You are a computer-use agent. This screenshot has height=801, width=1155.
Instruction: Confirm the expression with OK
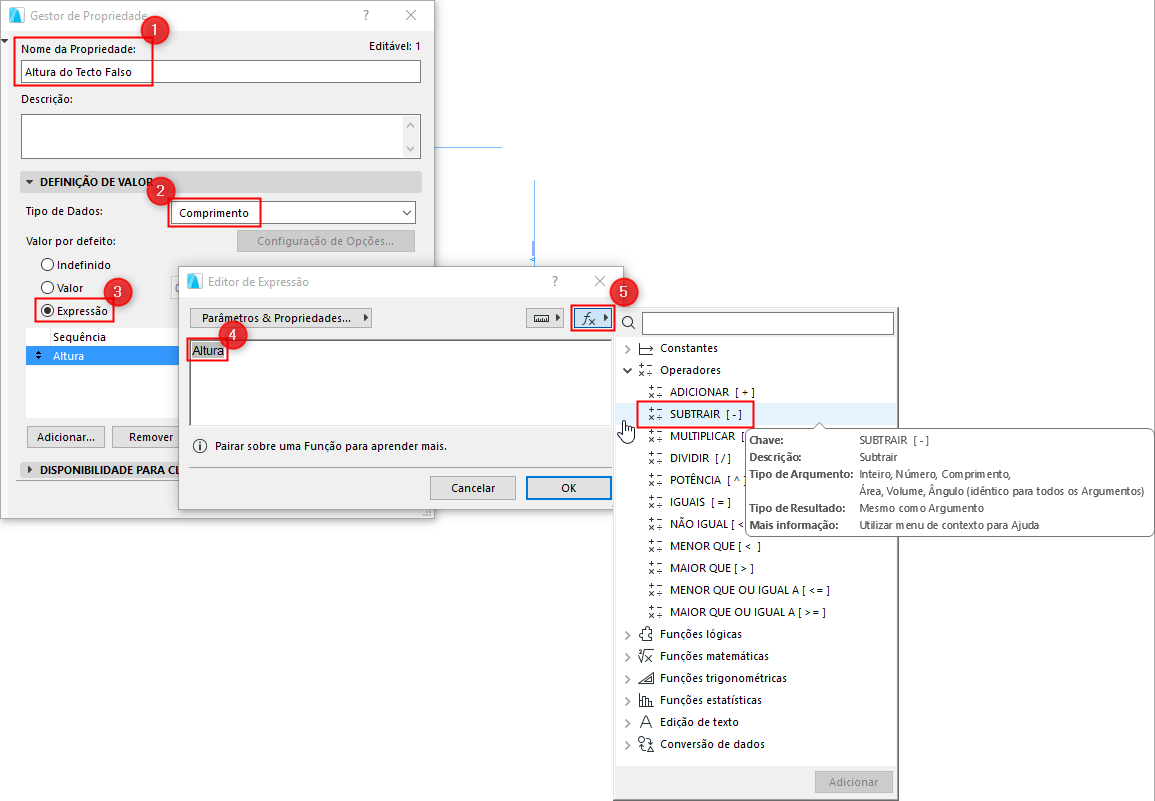568,488
